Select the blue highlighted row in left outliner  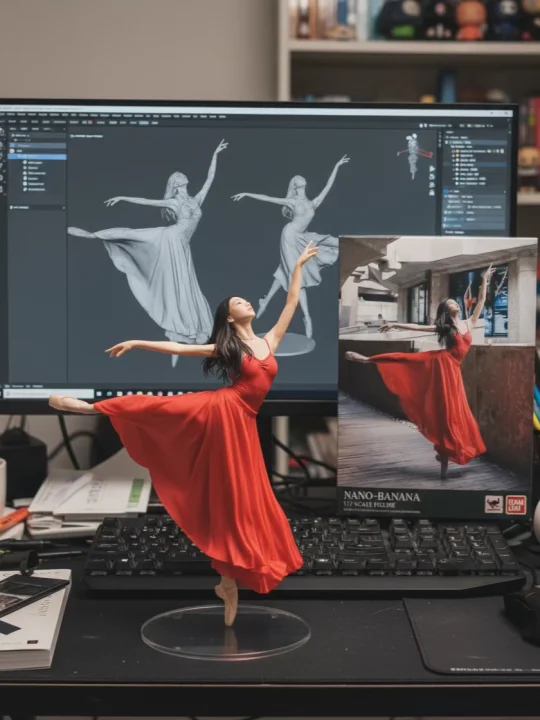[x=37, y=157]
